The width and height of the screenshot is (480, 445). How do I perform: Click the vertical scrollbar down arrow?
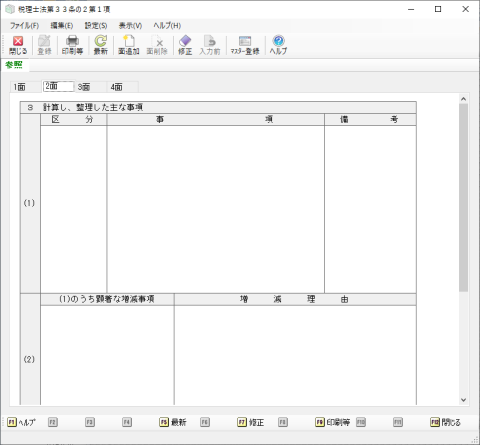tap(463, 400)
